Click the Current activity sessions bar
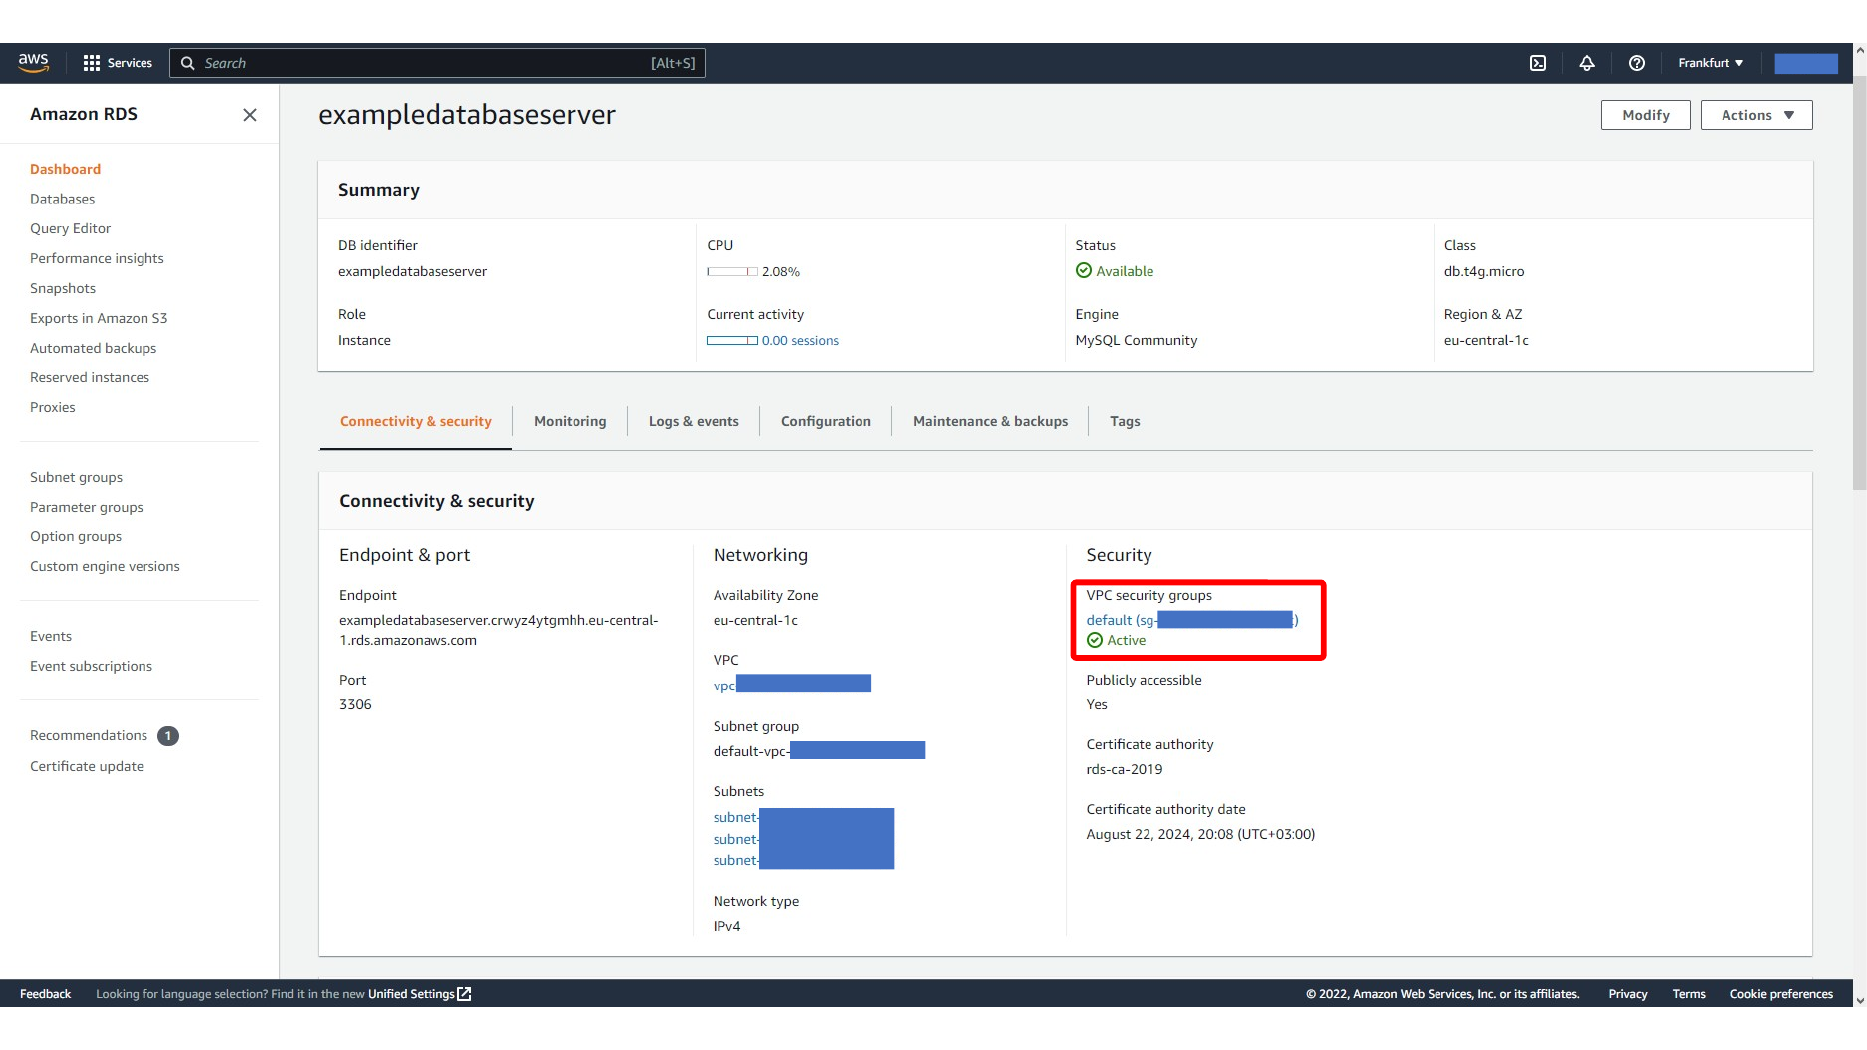The image size is (1867, 1050). (732, 341)
